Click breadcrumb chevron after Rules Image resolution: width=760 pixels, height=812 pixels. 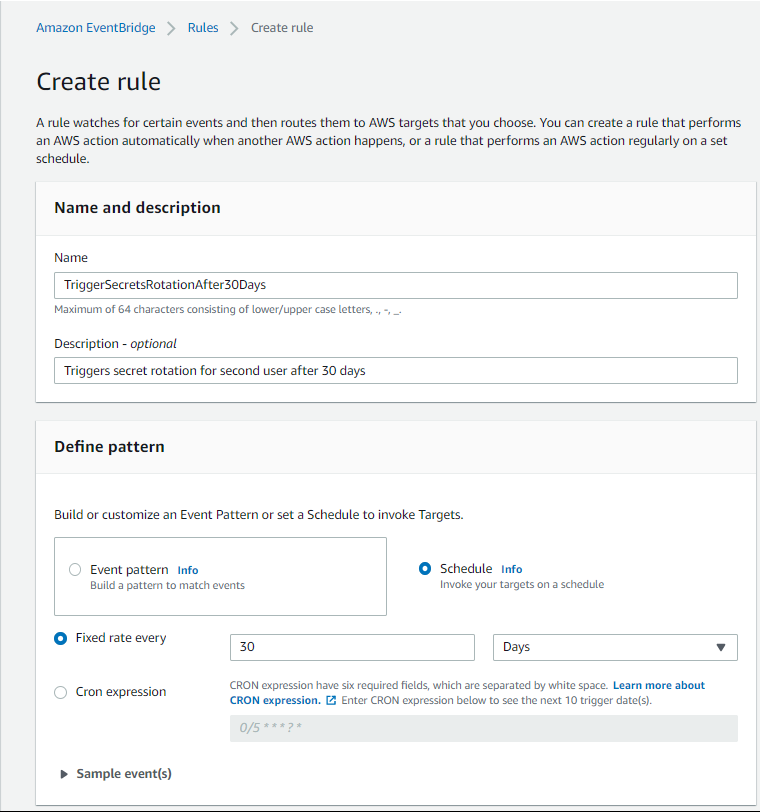point(234,28)
